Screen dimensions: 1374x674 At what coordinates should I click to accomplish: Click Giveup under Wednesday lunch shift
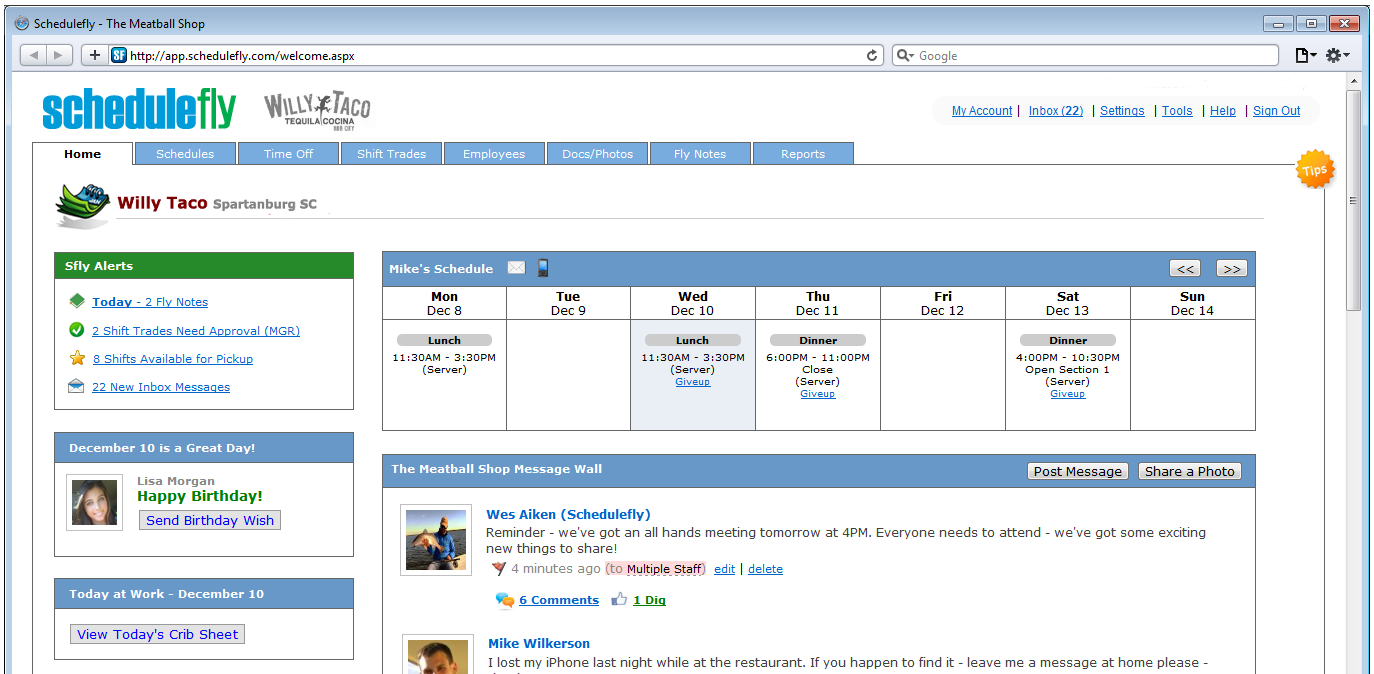click(693, 382)
